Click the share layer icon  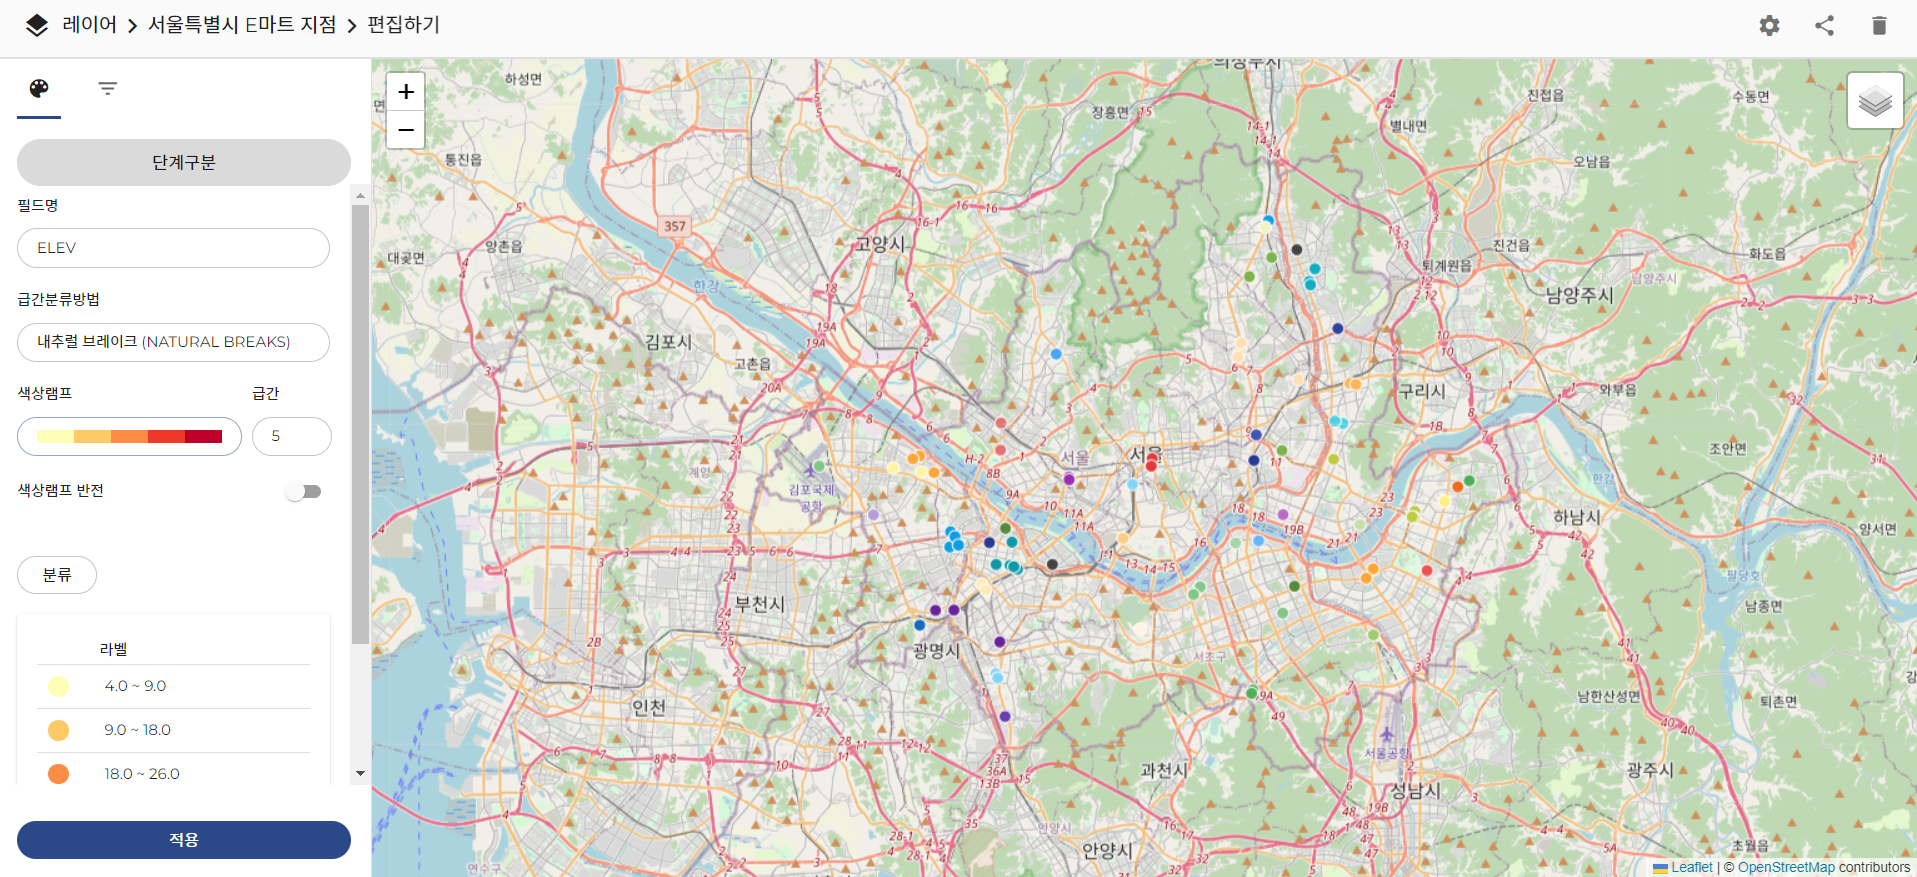tap(1824, 26)
